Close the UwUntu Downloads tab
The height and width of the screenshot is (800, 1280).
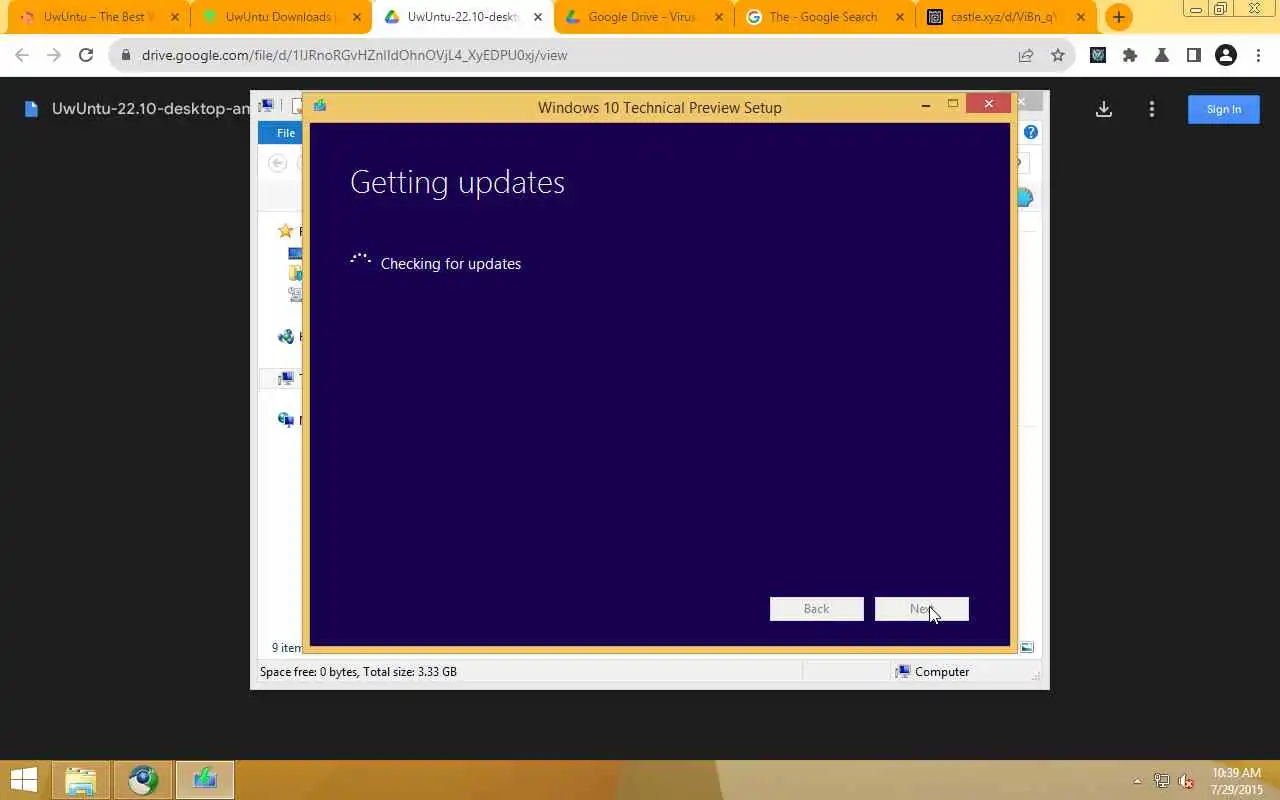357,17
